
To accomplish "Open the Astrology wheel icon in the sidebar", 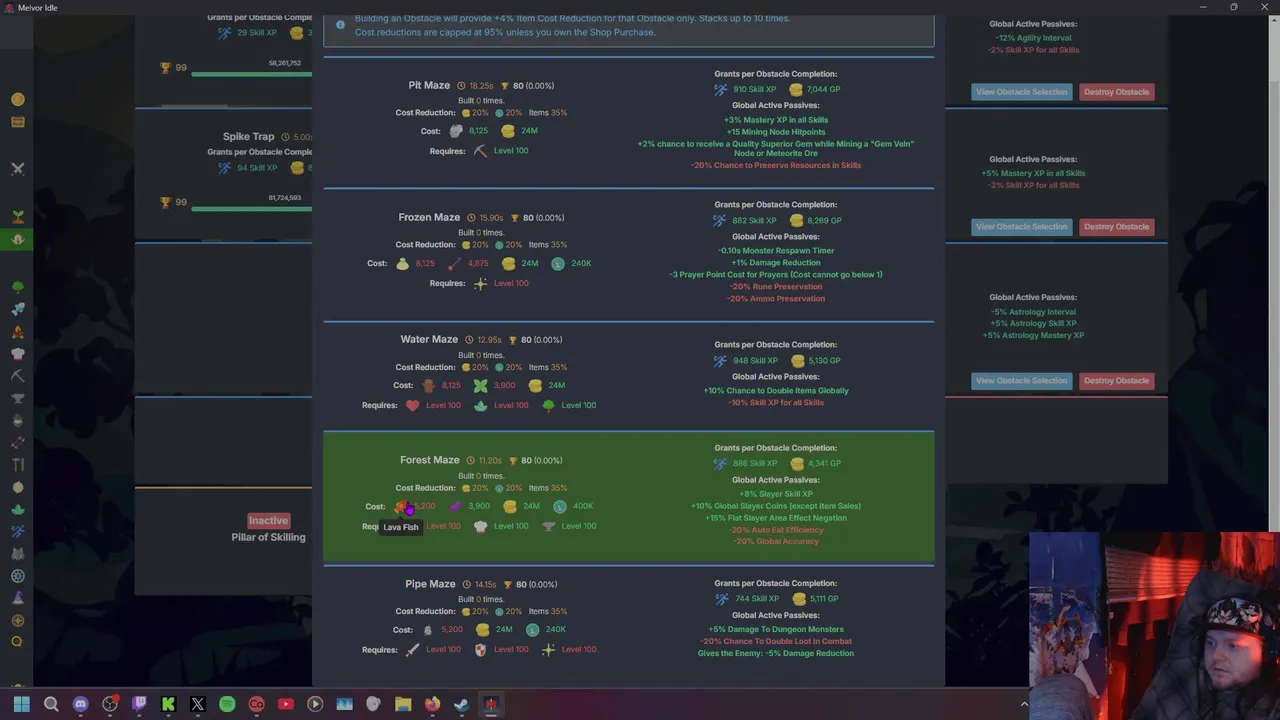I will [x=17, y=576].
